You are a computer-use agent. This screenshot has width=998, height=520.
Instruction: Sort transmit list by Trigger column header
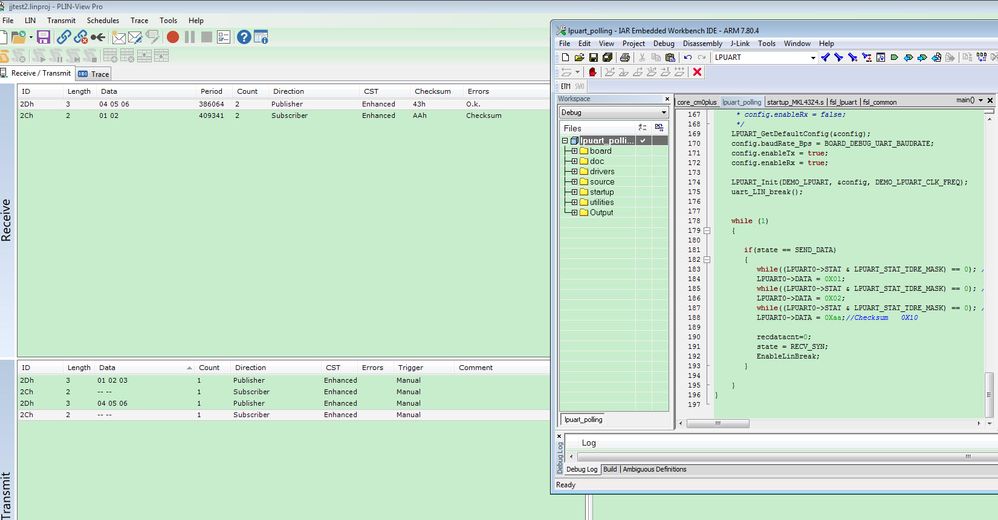[411, 367]
